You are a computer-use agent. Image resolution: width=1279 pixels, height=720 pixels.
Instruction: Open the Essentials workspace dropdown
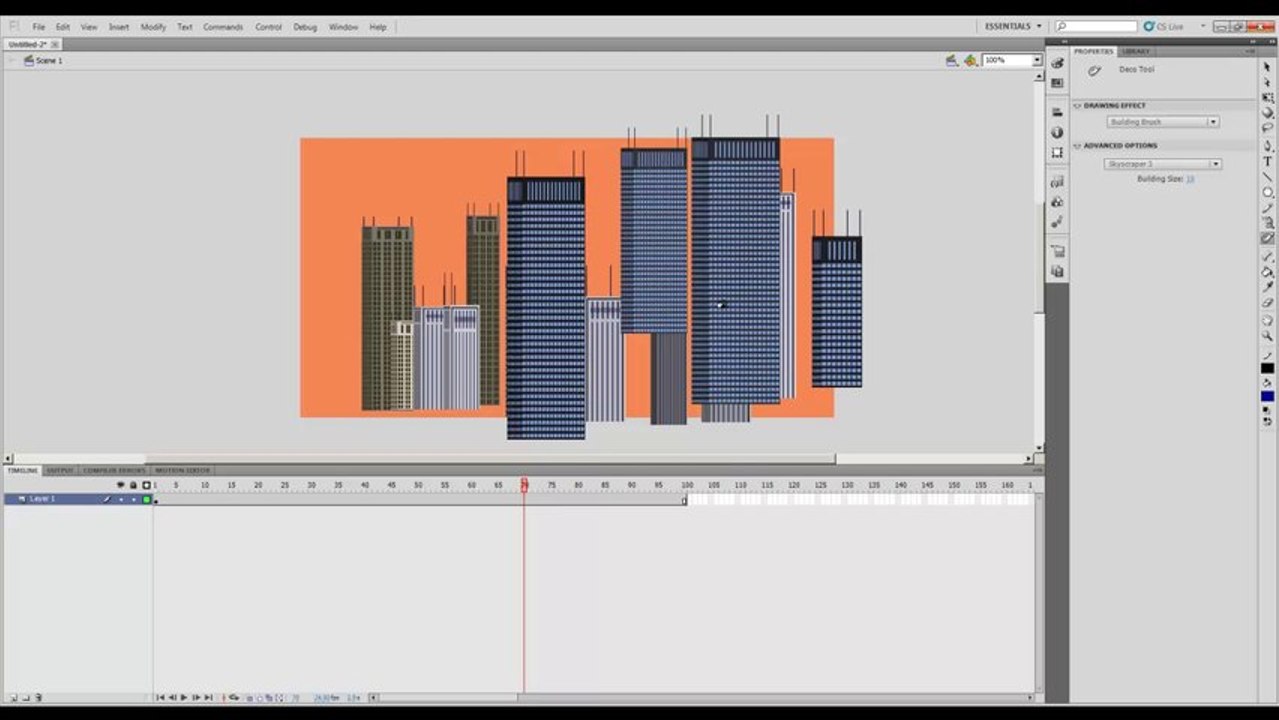click(x=1014, y=26)
